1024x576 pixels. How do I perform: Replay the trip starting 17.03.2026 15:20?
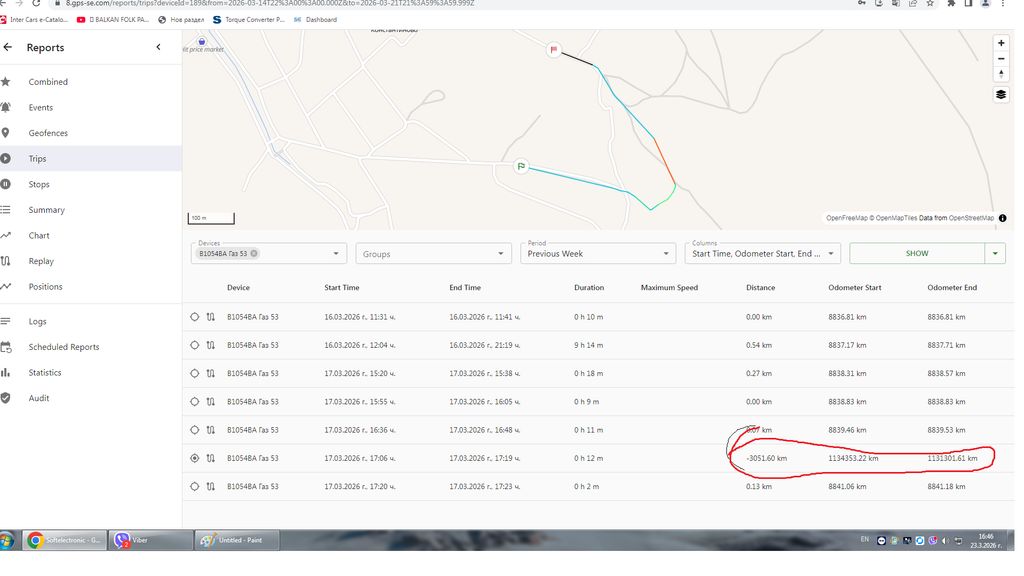pyautogui.click(x=210, y=374)
